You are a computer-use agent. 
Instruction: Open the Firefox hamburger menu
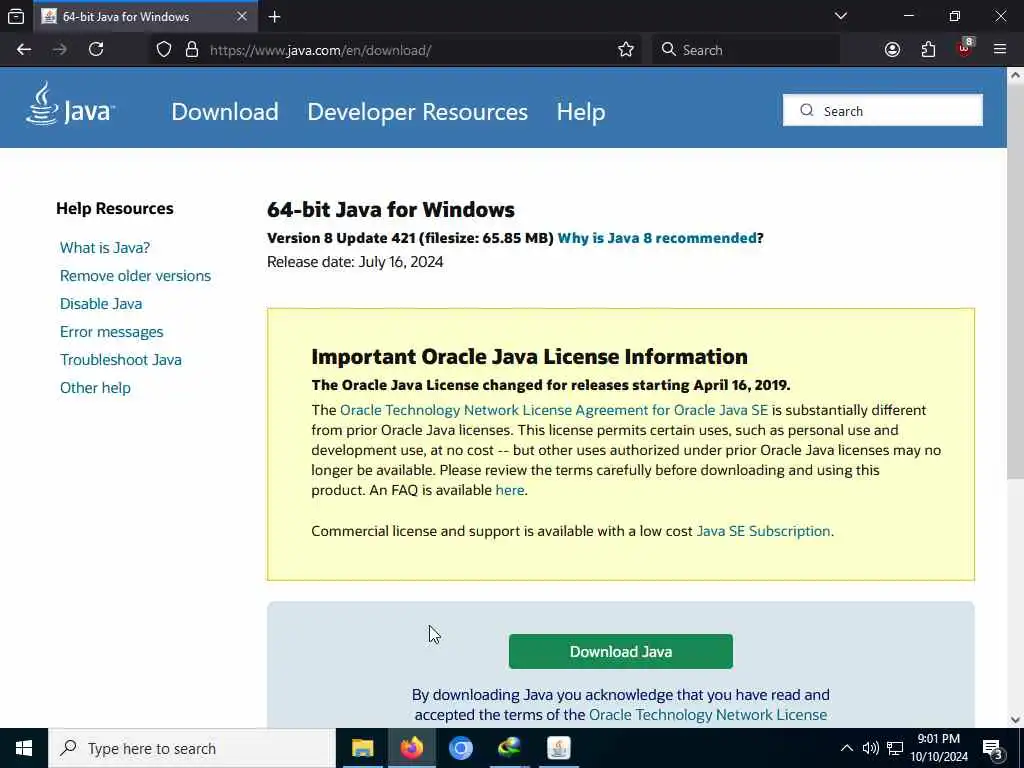pos(1000,50)
